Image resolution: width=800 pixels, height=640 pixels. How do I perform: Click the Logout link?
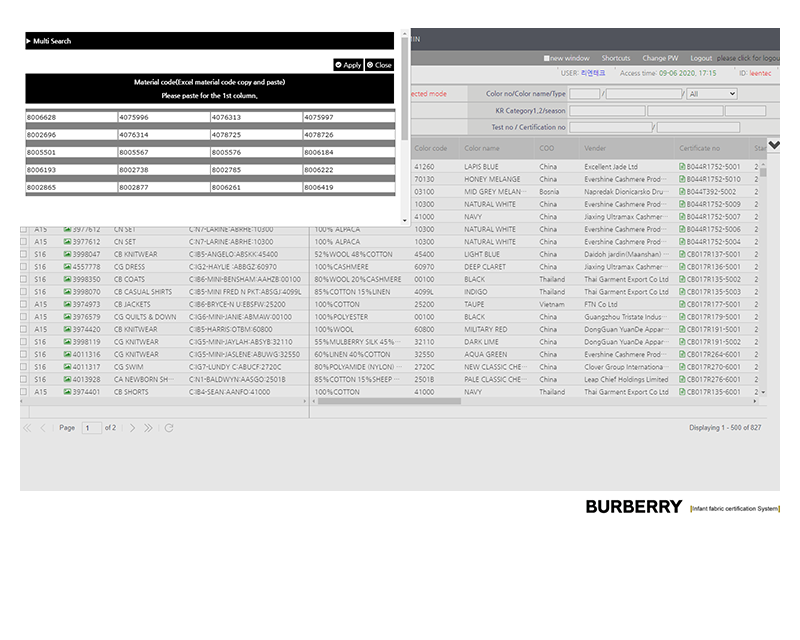(x=701, y=59)
